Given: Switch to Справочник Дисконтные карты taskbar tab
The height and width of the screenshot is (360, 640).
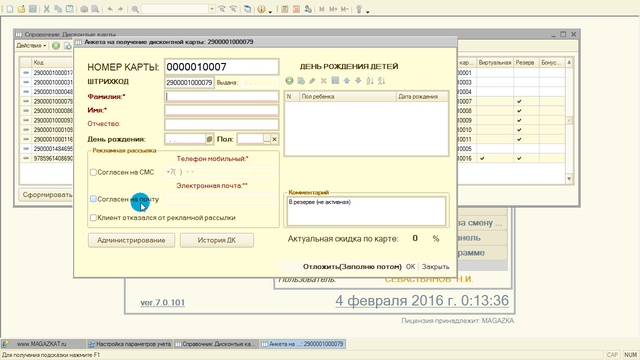Looking at the screenshot, I should 216,344.
